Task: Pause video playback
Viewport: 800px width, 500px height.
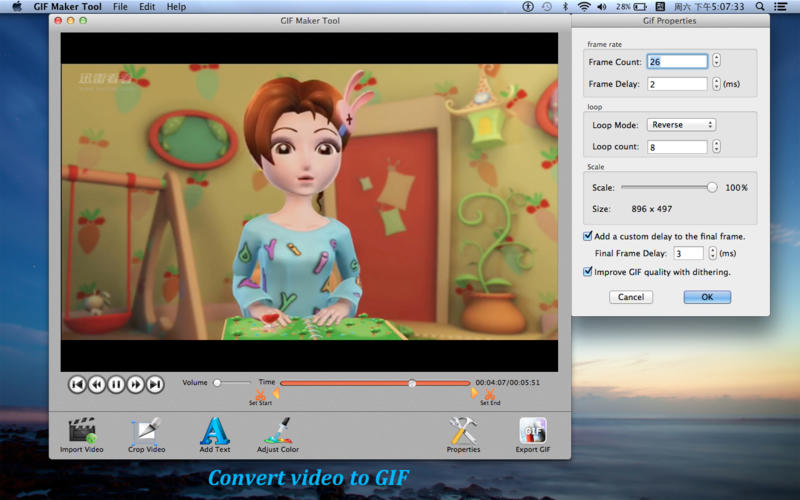Action: [116, 384]
